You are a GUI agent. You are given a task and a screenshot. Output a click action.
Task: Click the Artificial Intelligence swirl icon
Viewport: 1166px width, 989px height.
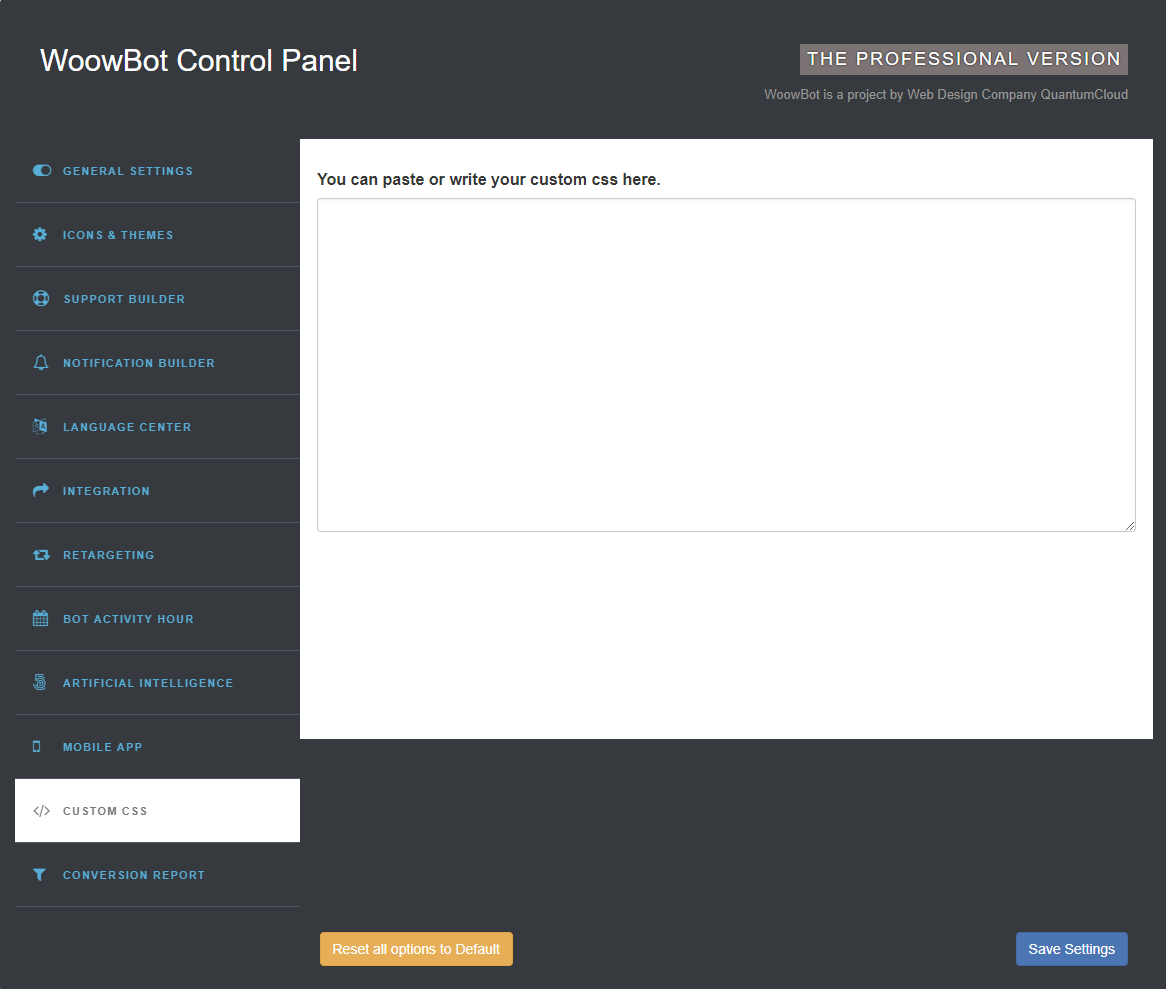(40, 682)
